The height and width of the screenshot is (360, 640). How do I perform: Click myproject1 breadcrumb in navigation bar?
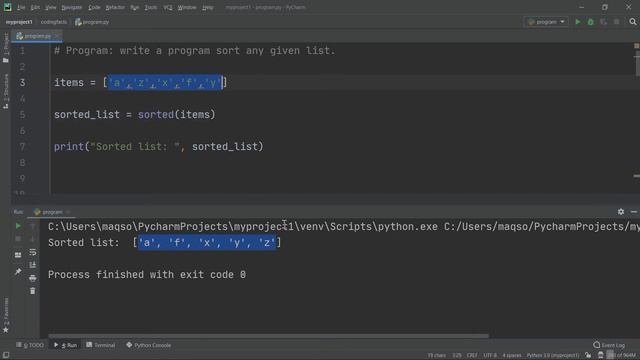[19, 22]
